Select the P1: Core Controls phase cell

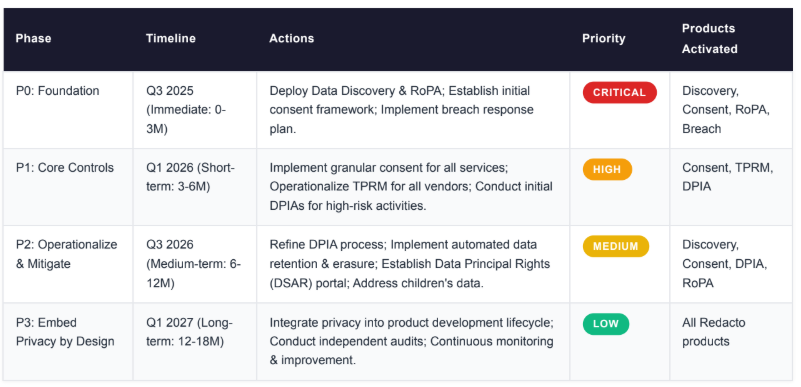coord(68,187)
